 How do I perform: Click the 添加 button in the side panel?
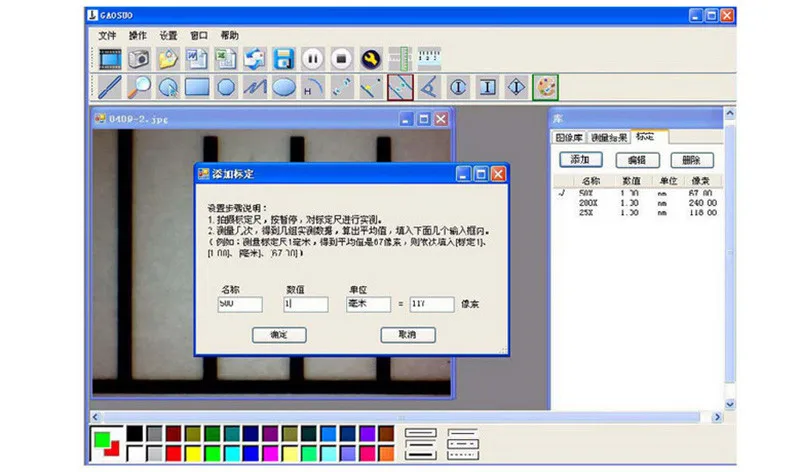[580, 160]
